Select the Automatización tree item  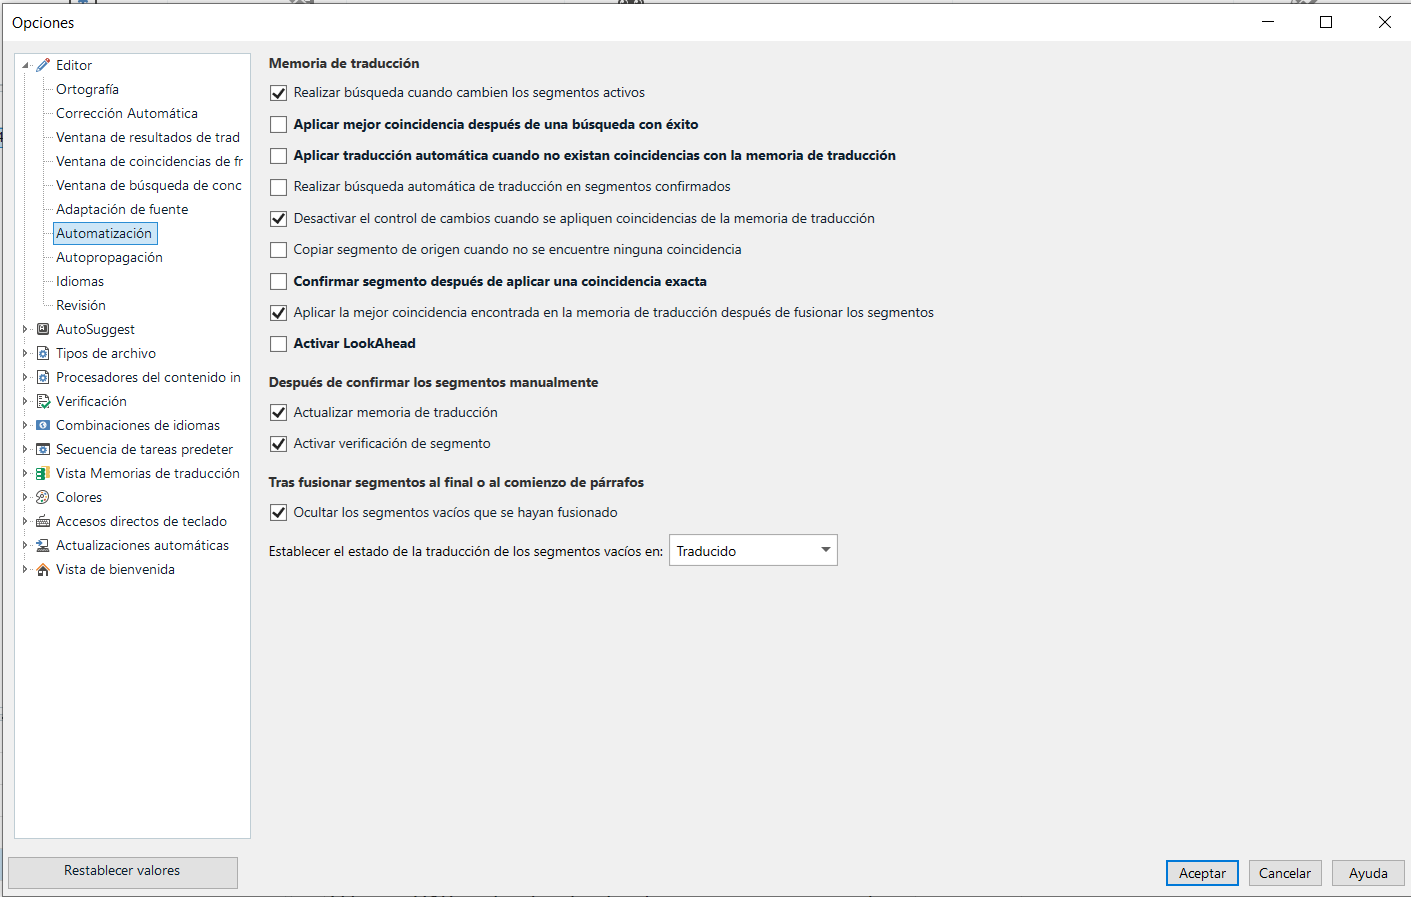tap(104, 233)
